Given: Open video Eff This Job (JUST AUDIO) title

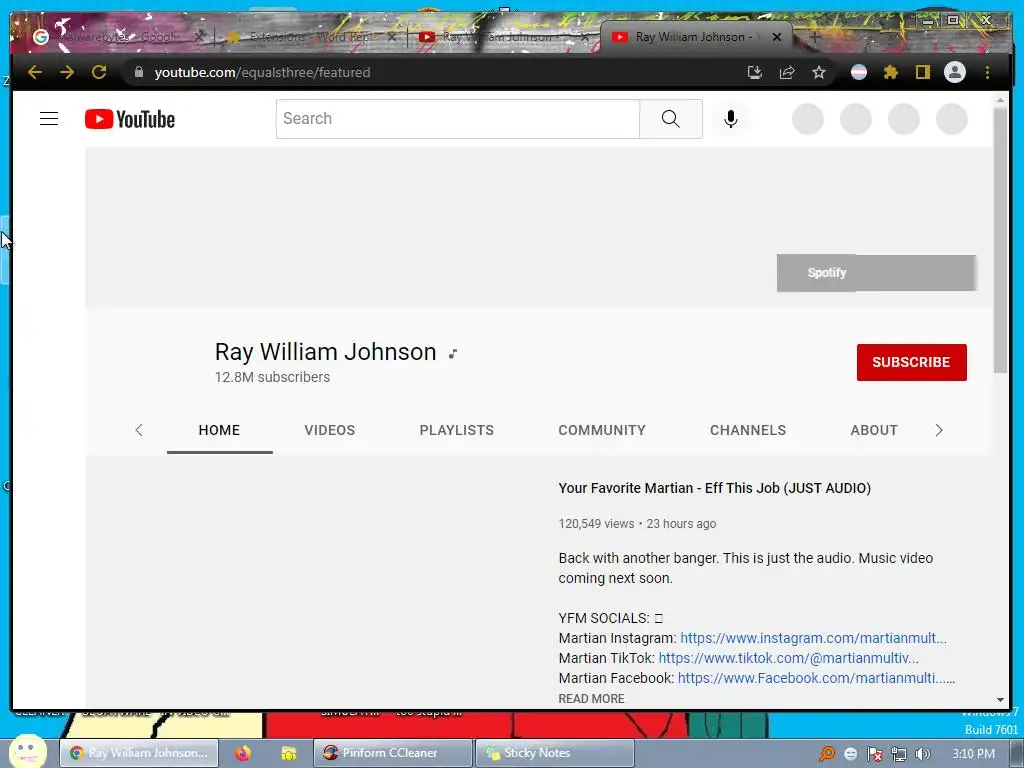Looking at the screenshot, I should (x=714, y=488).
